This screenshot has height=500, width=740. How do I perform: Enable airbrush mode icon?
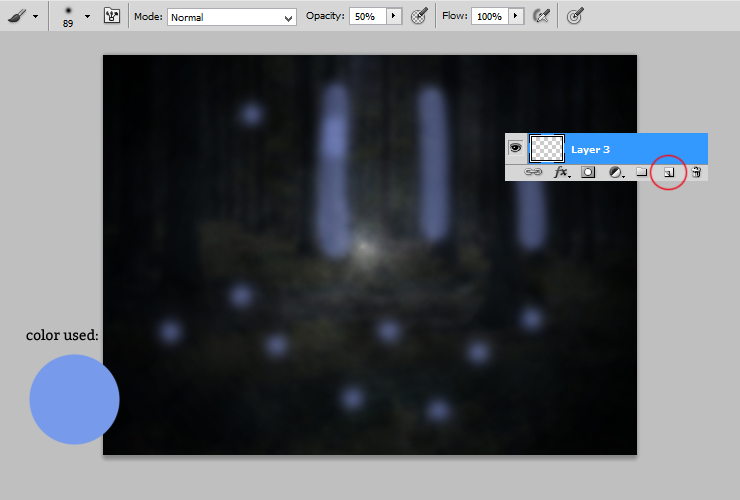click(541, 16)
